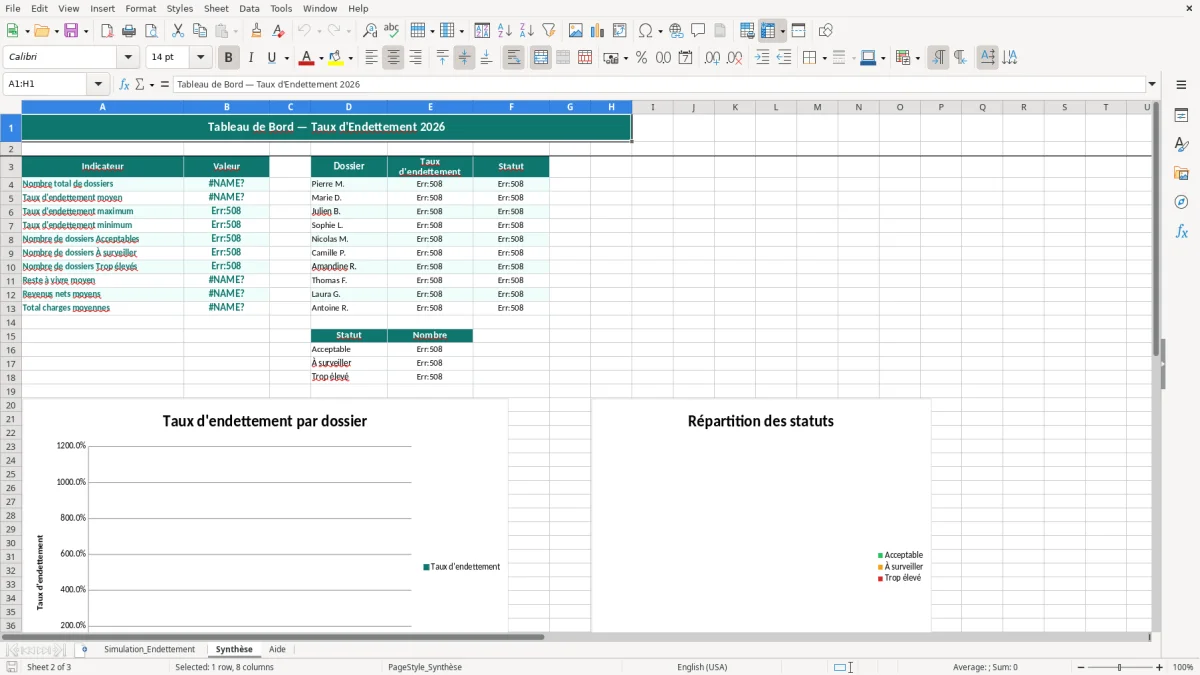
Task: Open Conditional Formatting dropdown arrow
Action: pos(917,58)
